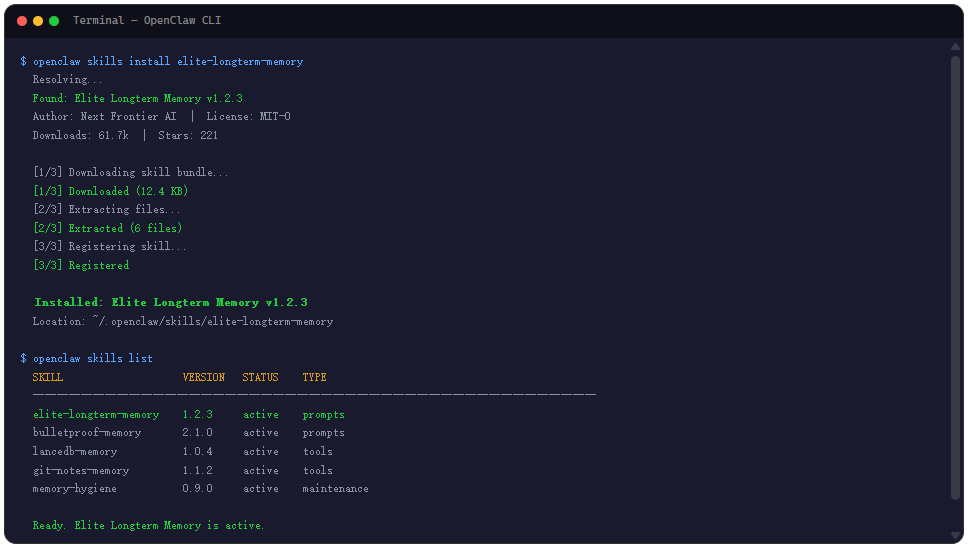Click 'Author: Next Frontier AI' text
The height and width of the screenshot is (546, 968).
point(104,117)
